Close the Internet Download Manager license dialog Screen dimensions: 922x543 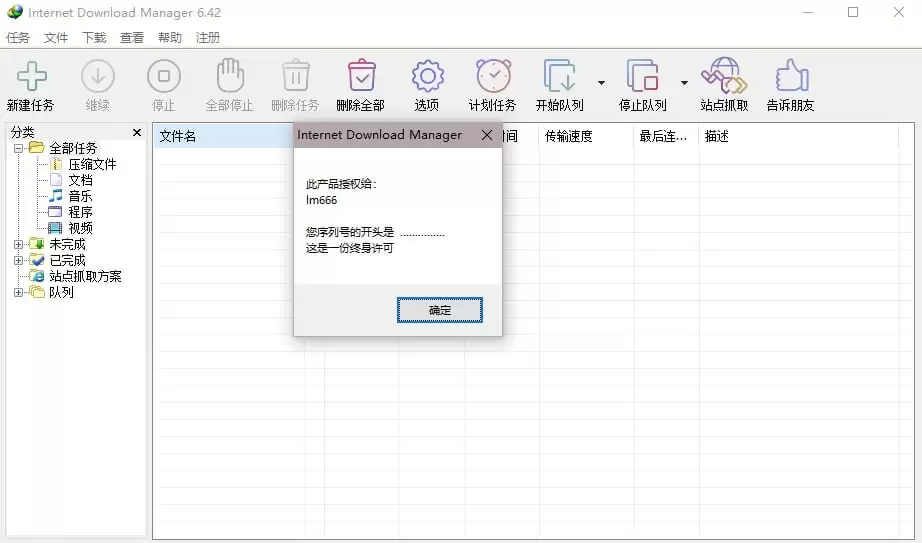pyautogui.click(x=487, y=135)
